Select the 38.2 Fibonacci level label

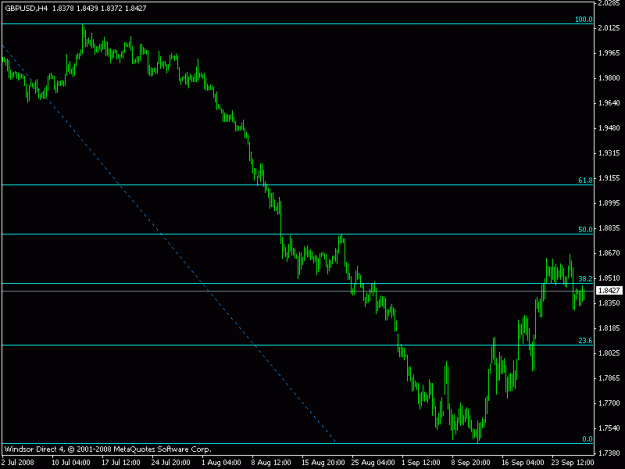coord(585,279)
